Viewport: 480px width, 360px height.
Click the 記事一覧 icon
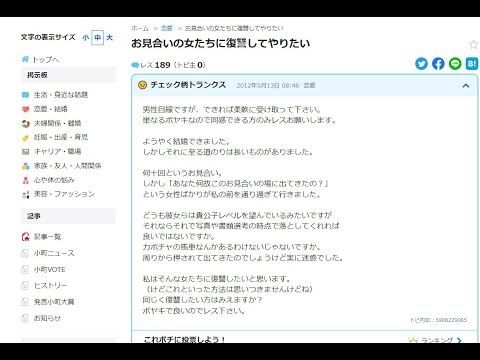[25, 237]
